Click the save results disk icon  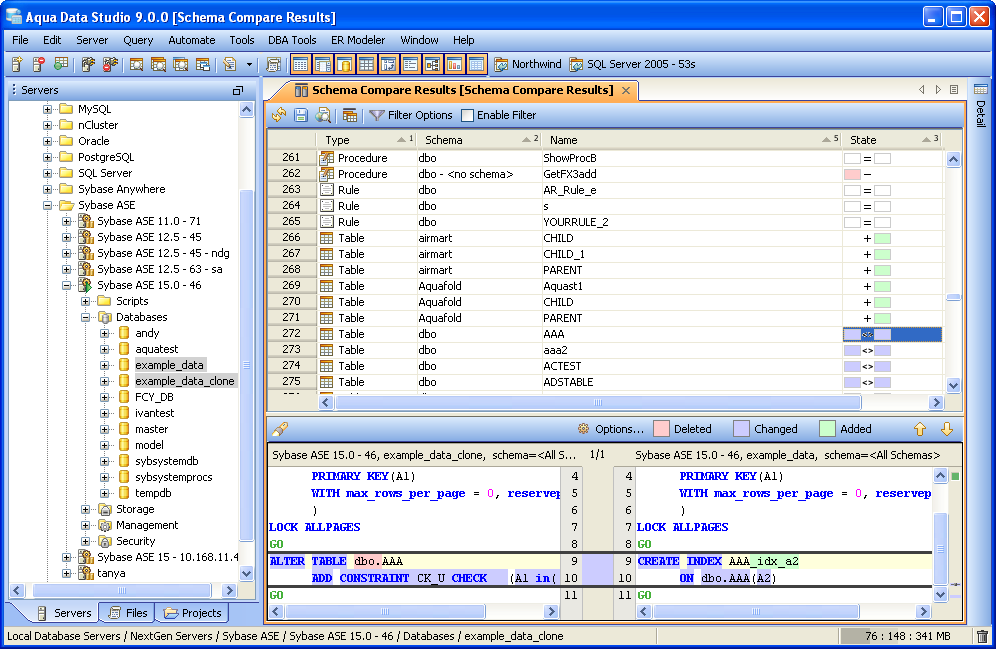tap(300, 116)
